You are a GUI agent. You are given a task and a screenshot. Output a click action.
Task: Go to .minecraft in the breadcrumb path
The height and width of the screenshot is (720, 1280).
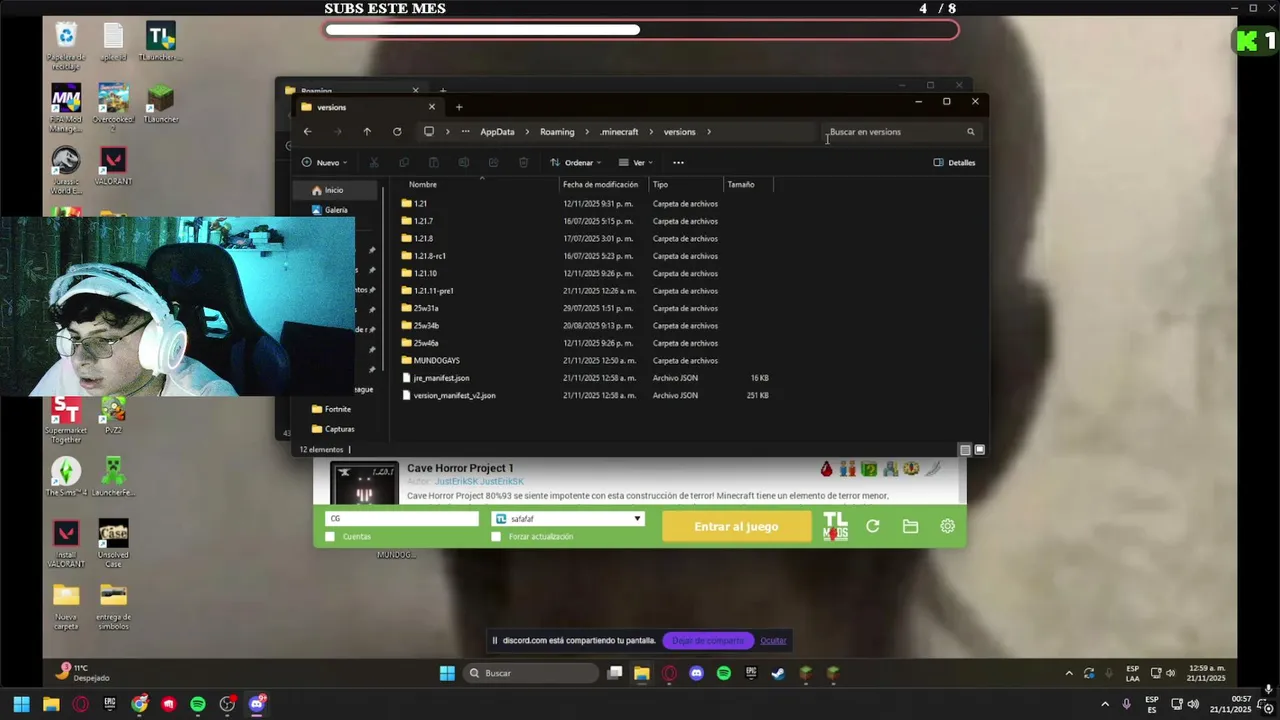coord(619,132)
